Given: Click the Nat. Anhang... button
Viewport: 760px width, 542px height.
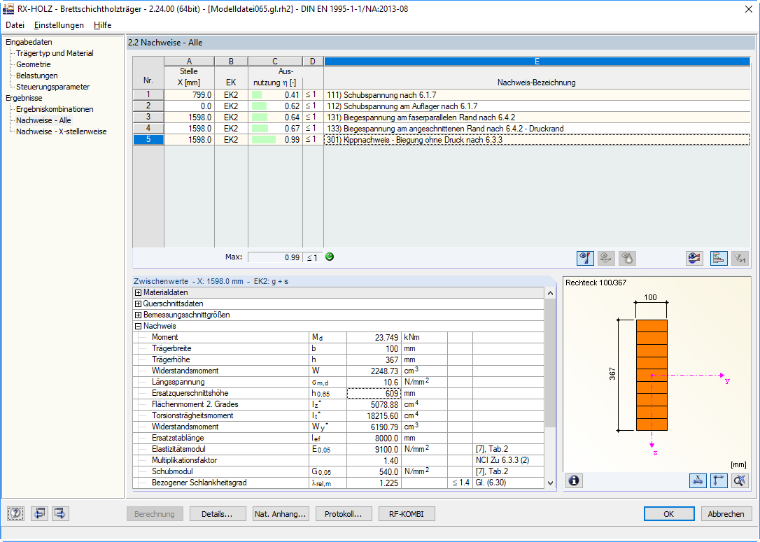Looking at the screenshot, I should click(280, 514).
